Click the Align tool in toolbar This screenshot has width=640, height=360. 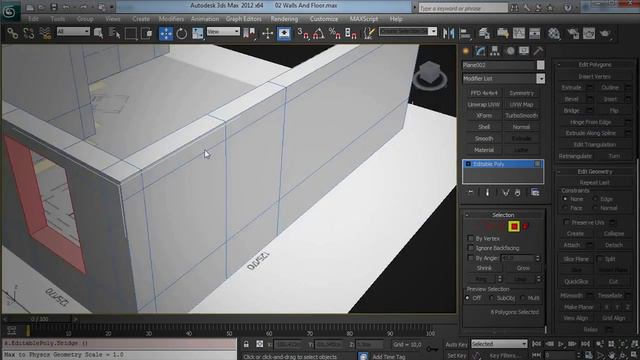coord(465,33)
